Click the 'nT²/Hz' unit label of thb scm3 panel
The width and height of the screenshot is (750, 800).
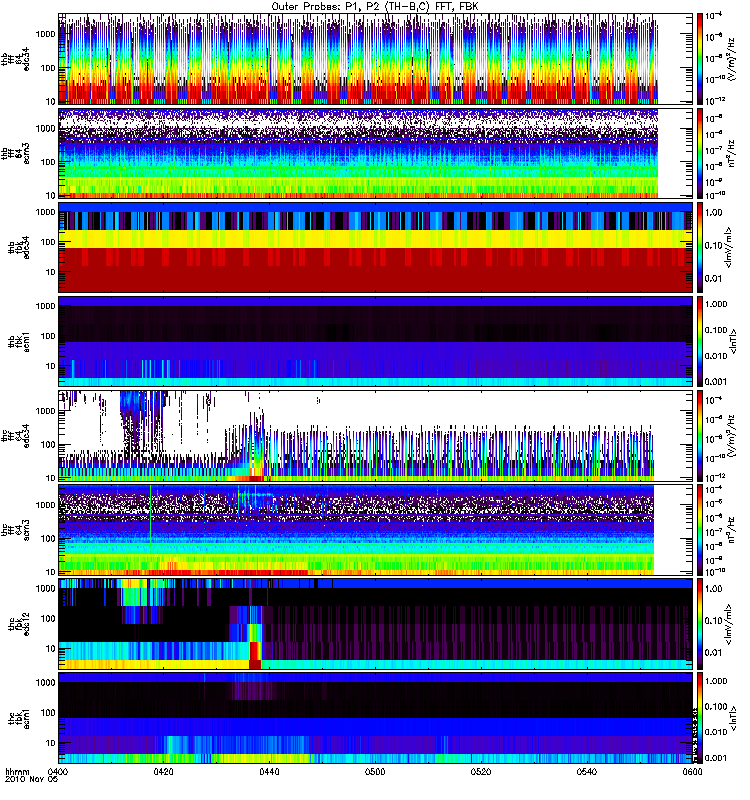732,153
